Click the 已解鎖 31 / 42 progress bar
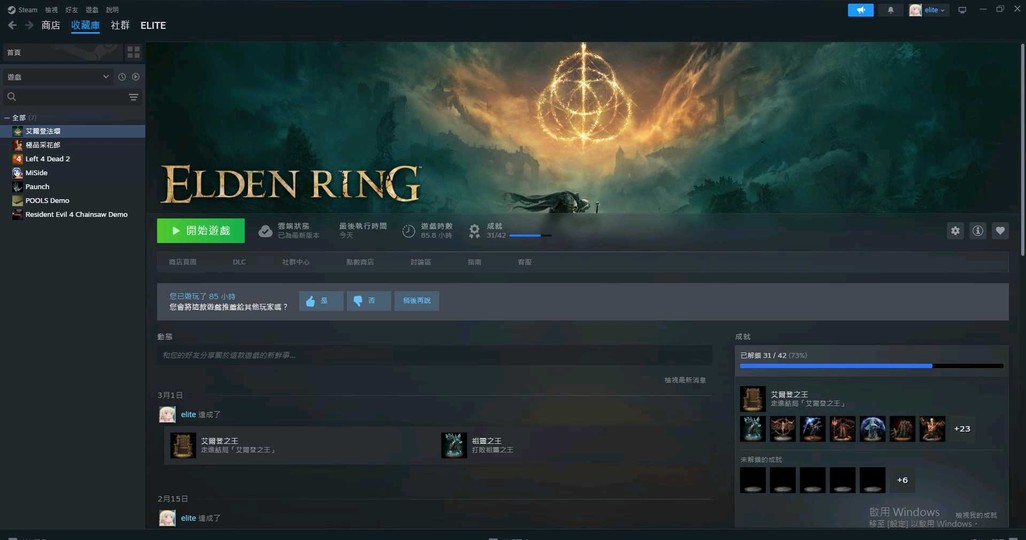 click(x=871, y=366)
